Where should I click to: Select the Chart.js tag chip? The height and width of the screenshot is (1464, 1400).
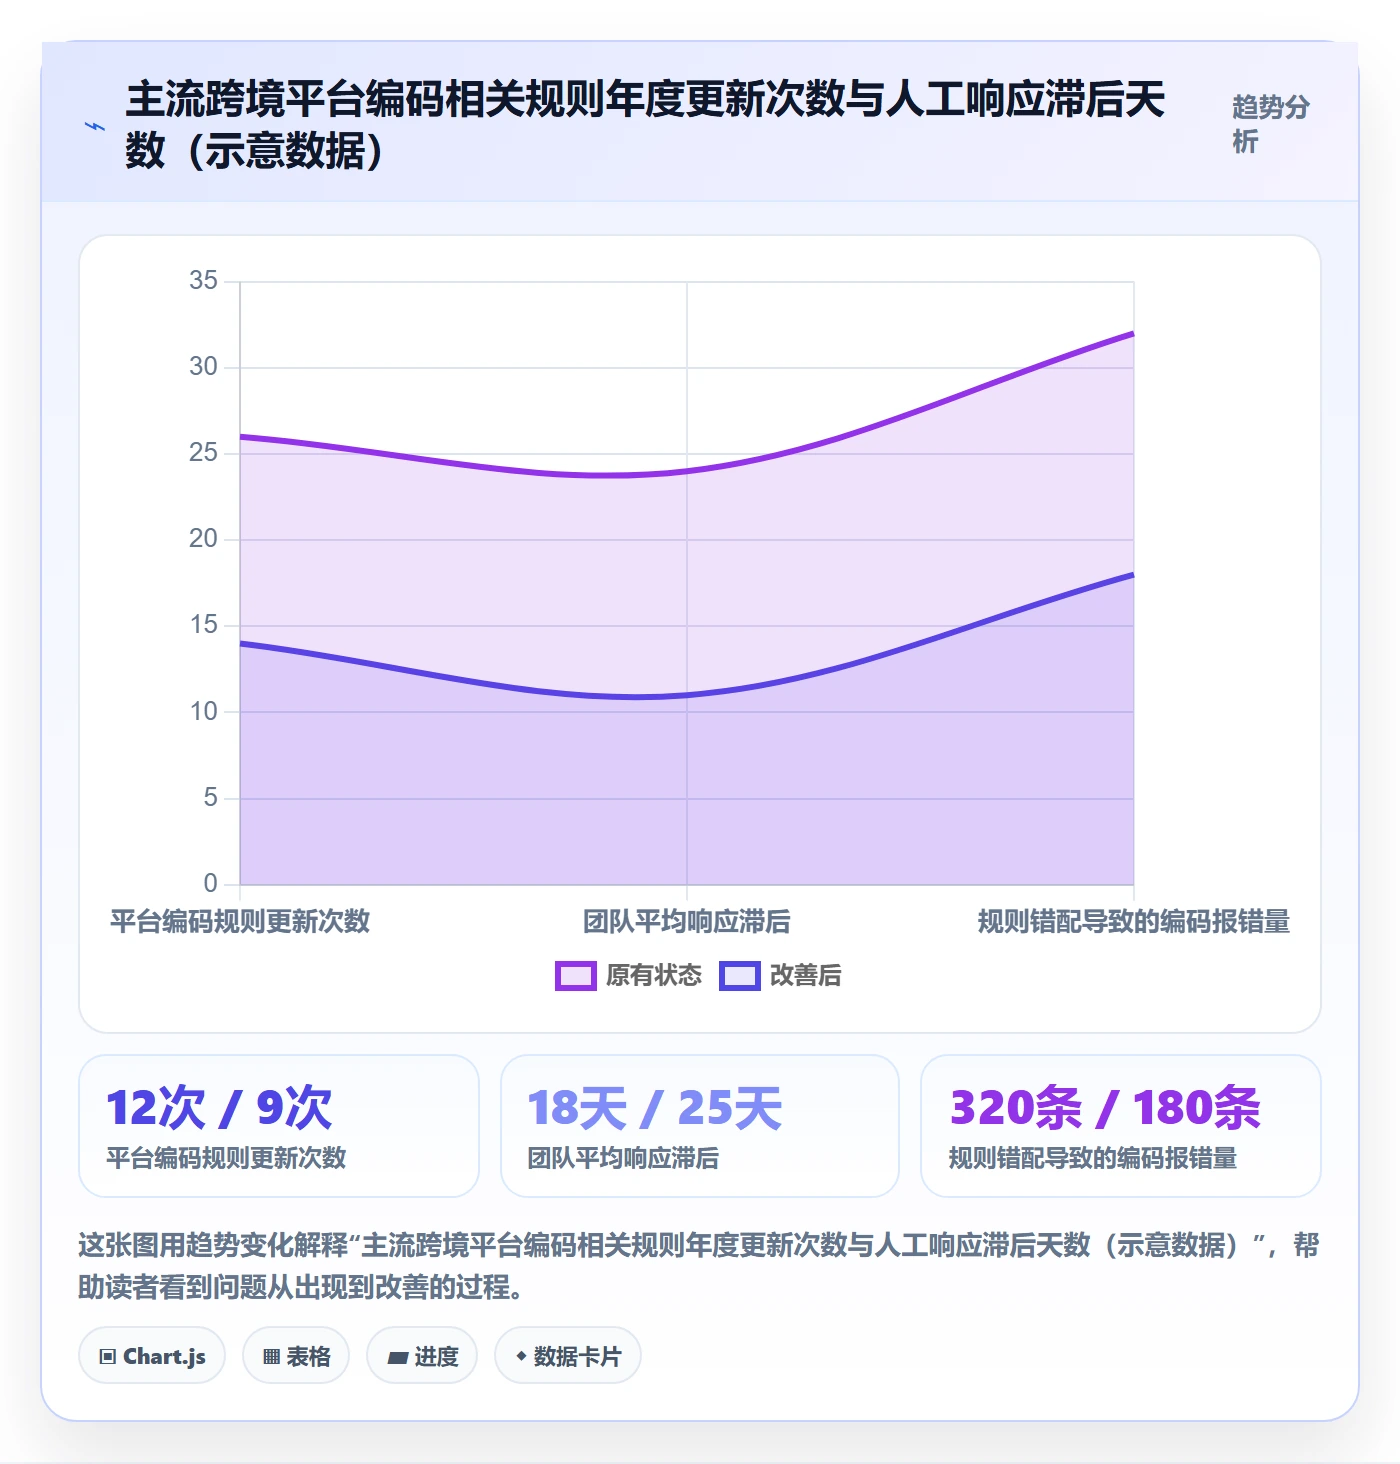[x=152, y=1356]
